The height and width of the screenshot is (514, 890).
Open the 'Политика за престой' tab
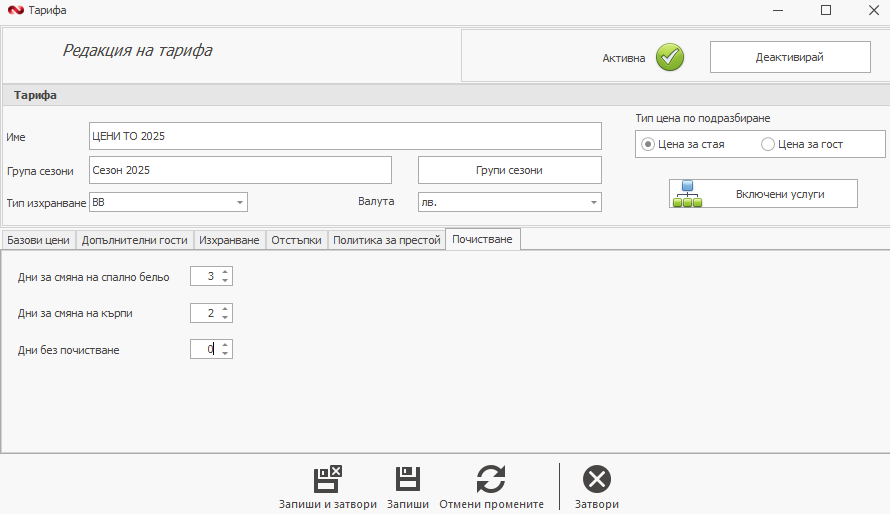(386, 240)
